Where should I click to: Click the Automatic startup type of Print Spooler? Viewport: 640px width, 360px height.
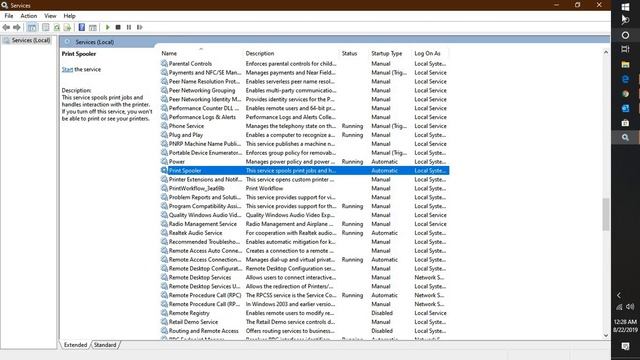click(x=384, y=171)
